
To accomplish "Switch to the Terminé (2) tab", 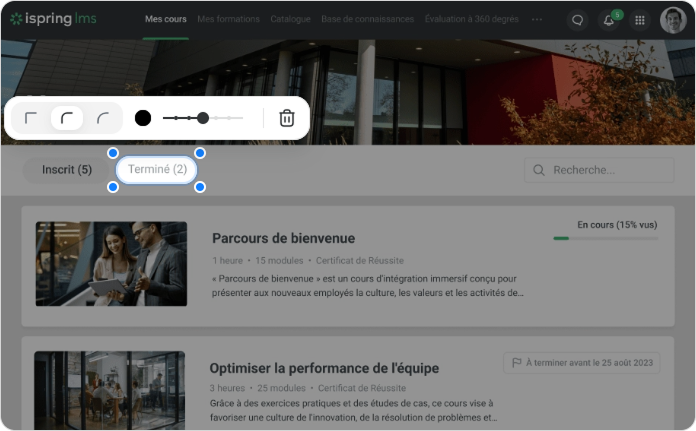I will [x=157, y=170].
